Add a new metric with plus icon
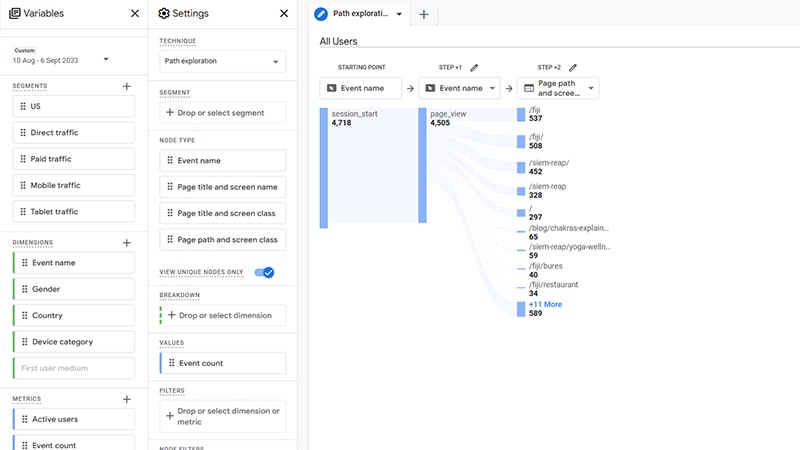 click(x=127, y=399)
